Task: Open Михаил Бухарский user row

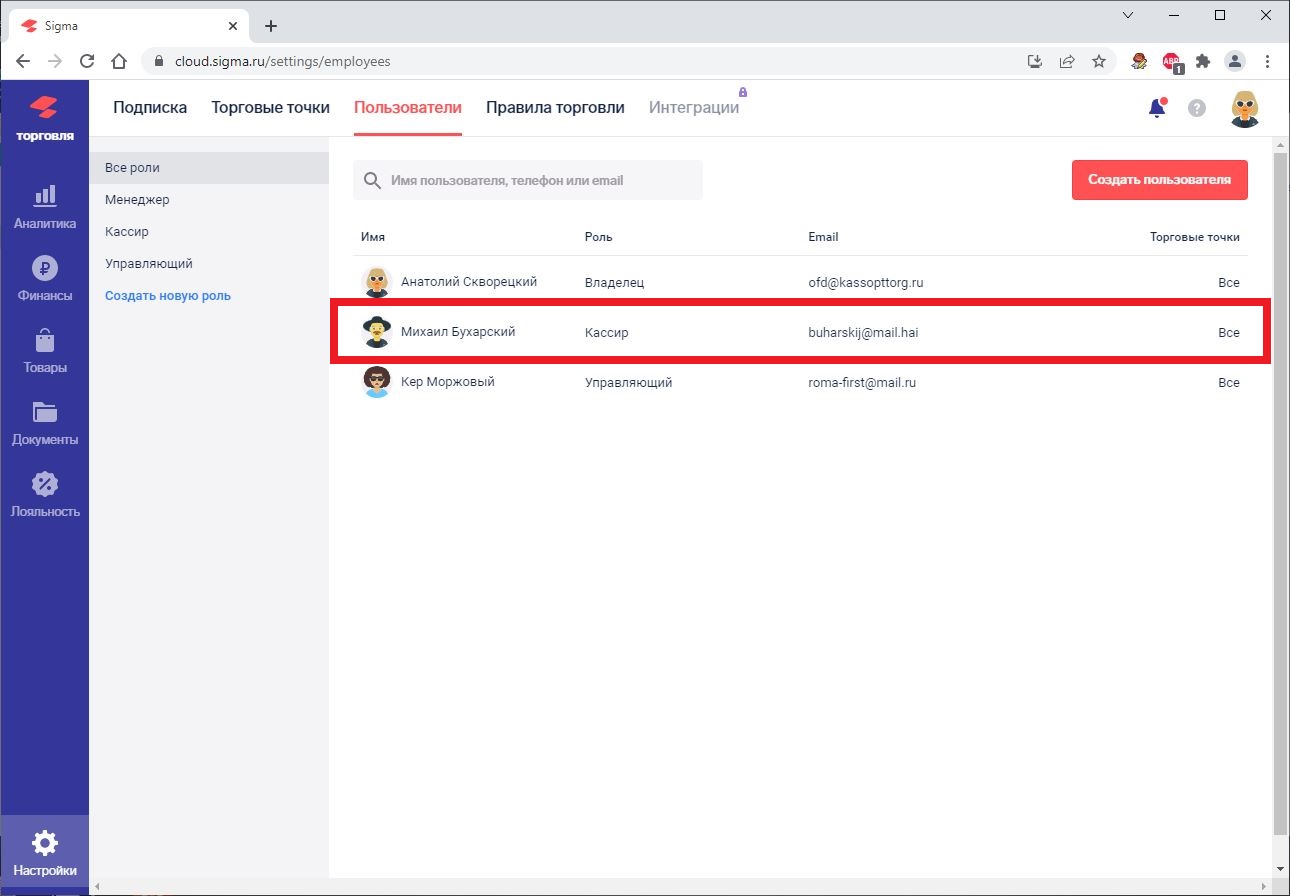Action: click(458, 332)
